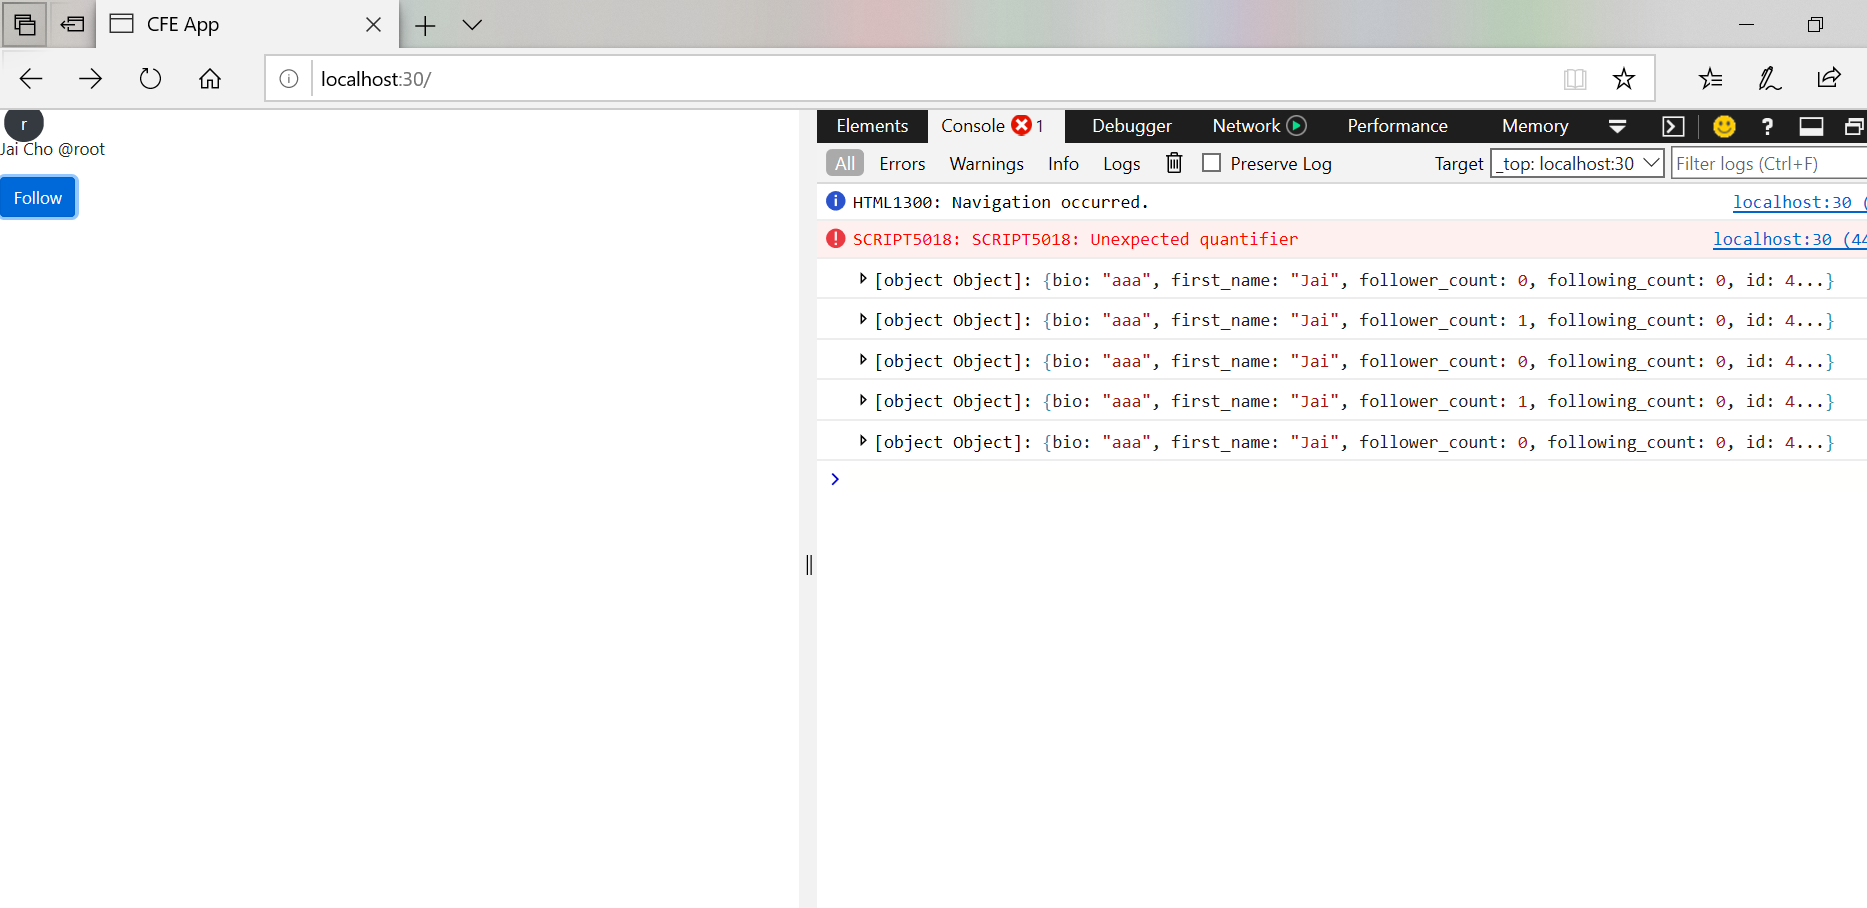Expand second logged object with follower_count 1
The height and width of the screenshot is (908, 1867).
pos(863,319)
